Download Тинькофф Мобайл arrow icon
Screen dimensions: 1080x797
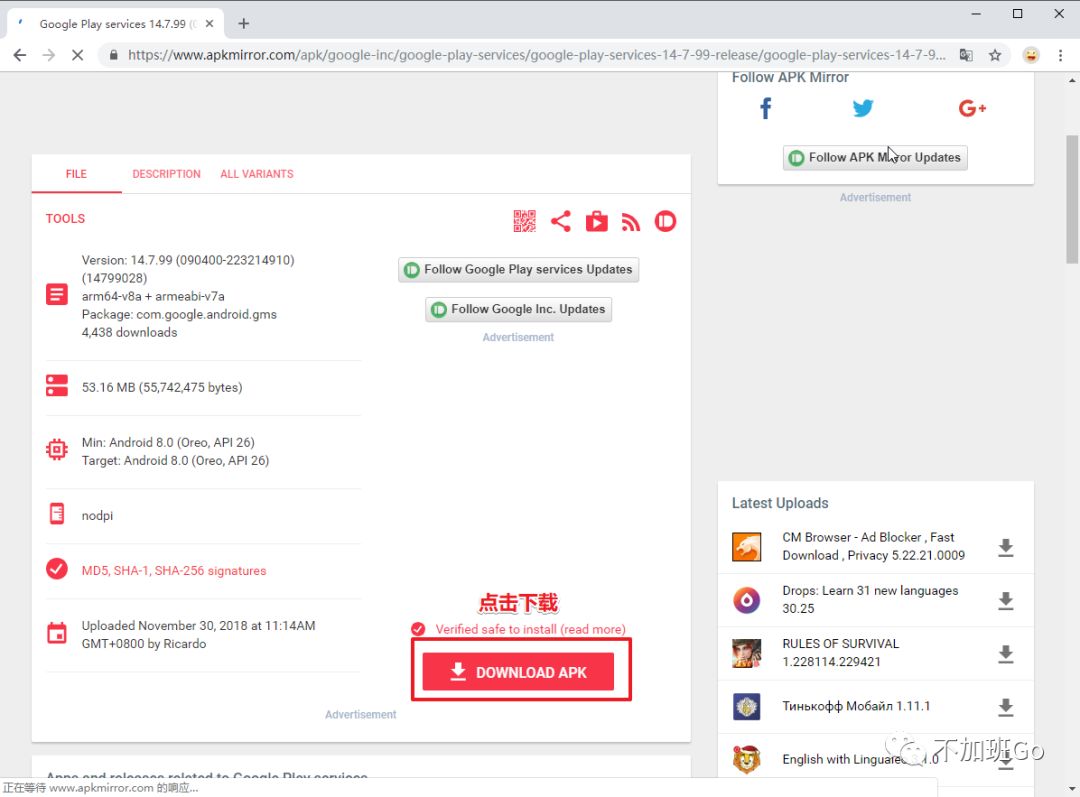tap(1006, 707)
